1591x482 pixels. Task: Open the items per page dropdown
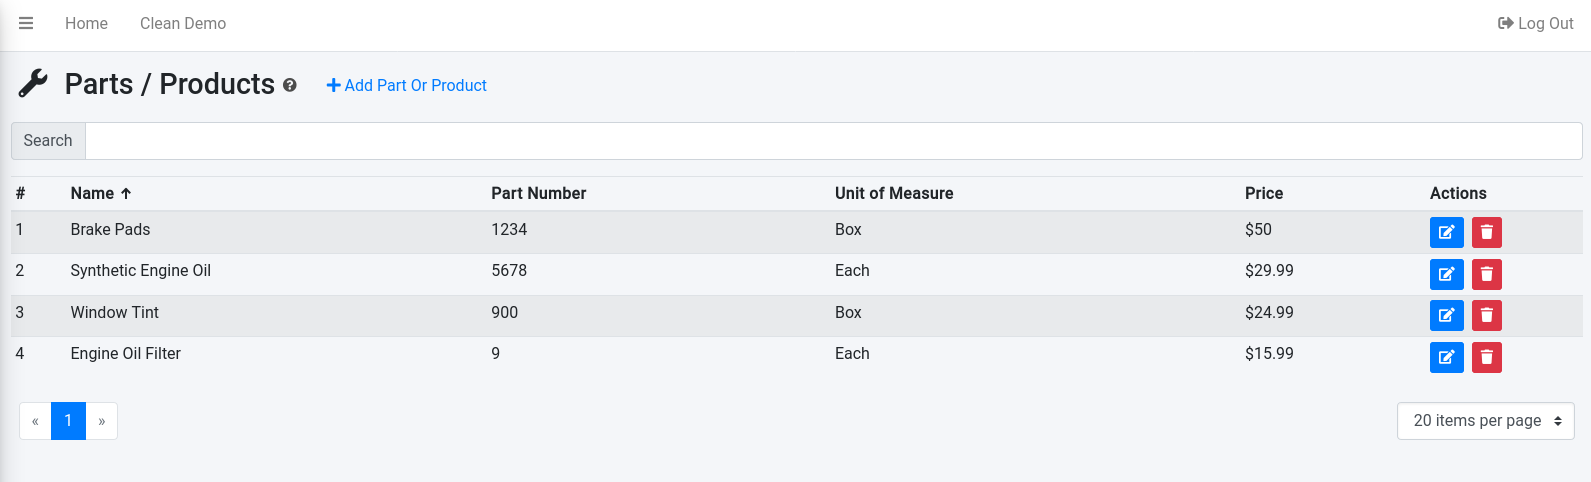click(1485, 421)
